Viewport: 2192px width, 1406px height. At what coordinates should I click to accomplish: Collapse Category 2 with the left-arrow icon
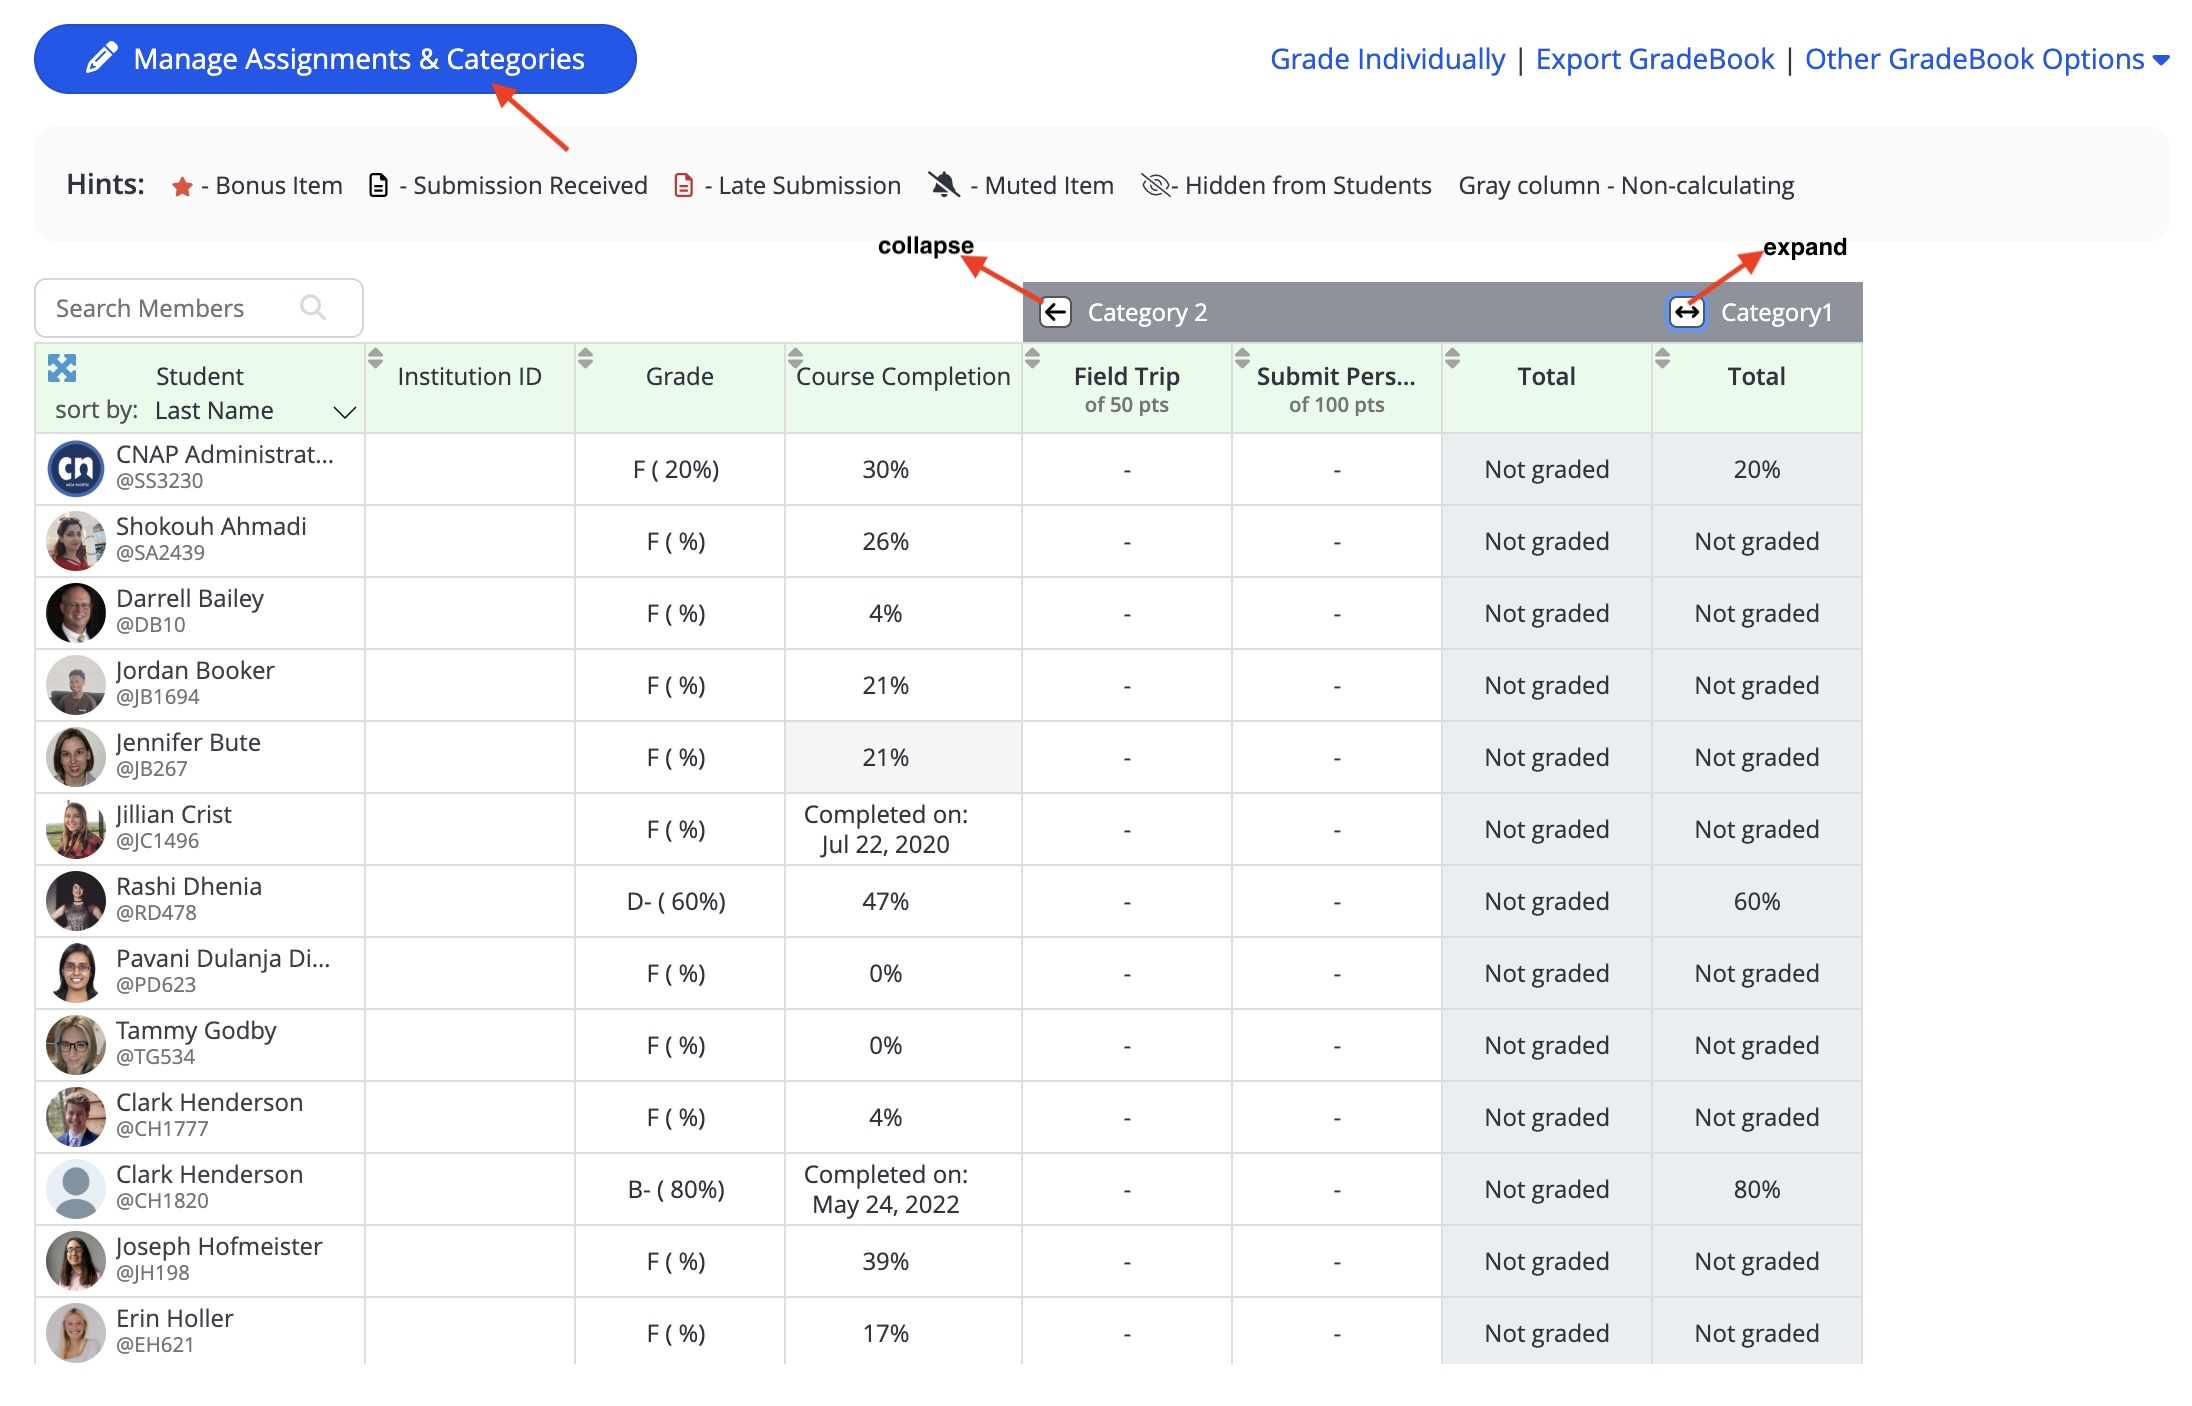tap(1056, 312)
